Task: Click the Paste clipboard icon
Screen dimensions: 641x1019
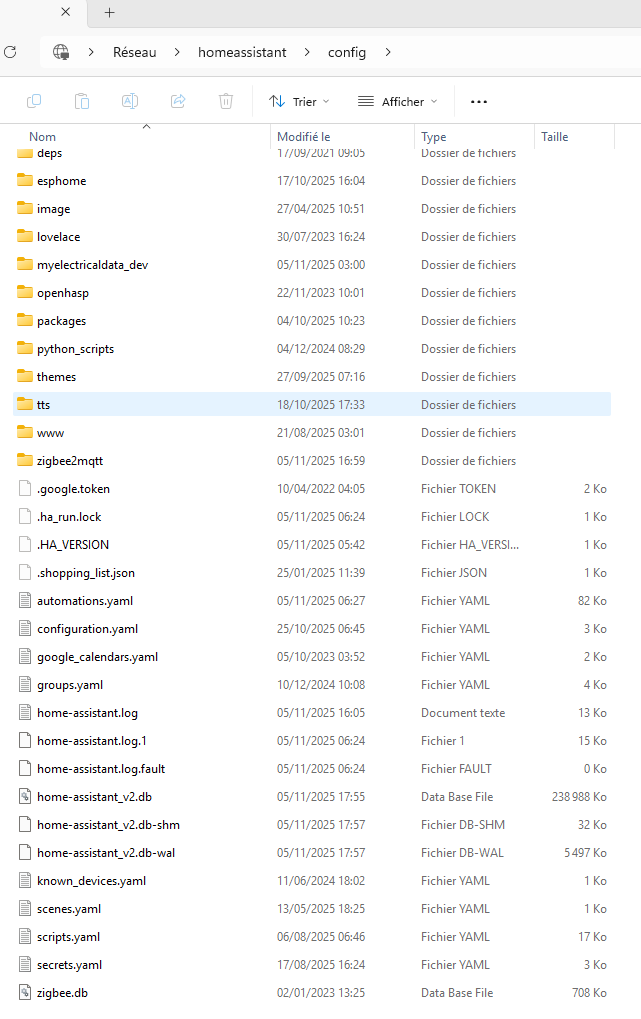Action: pos(82,101)
